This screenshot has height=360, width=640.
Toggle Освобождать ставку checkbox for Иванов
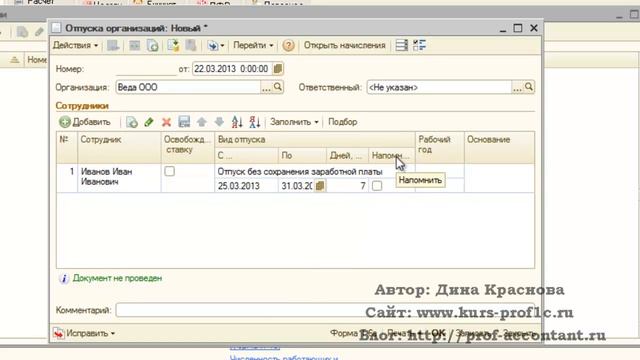click(169, 171)
